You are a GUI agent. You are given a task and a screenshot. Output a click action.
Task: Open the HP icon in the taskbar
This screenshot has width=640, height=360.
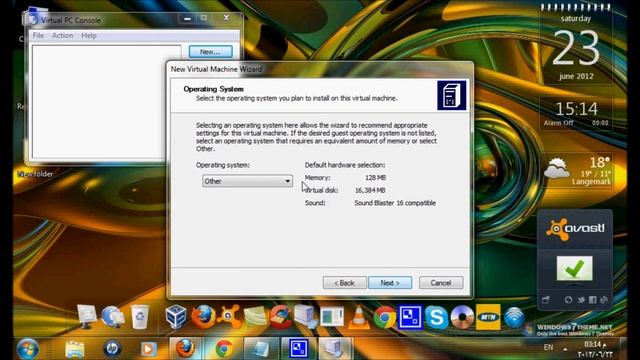[112, 349]
